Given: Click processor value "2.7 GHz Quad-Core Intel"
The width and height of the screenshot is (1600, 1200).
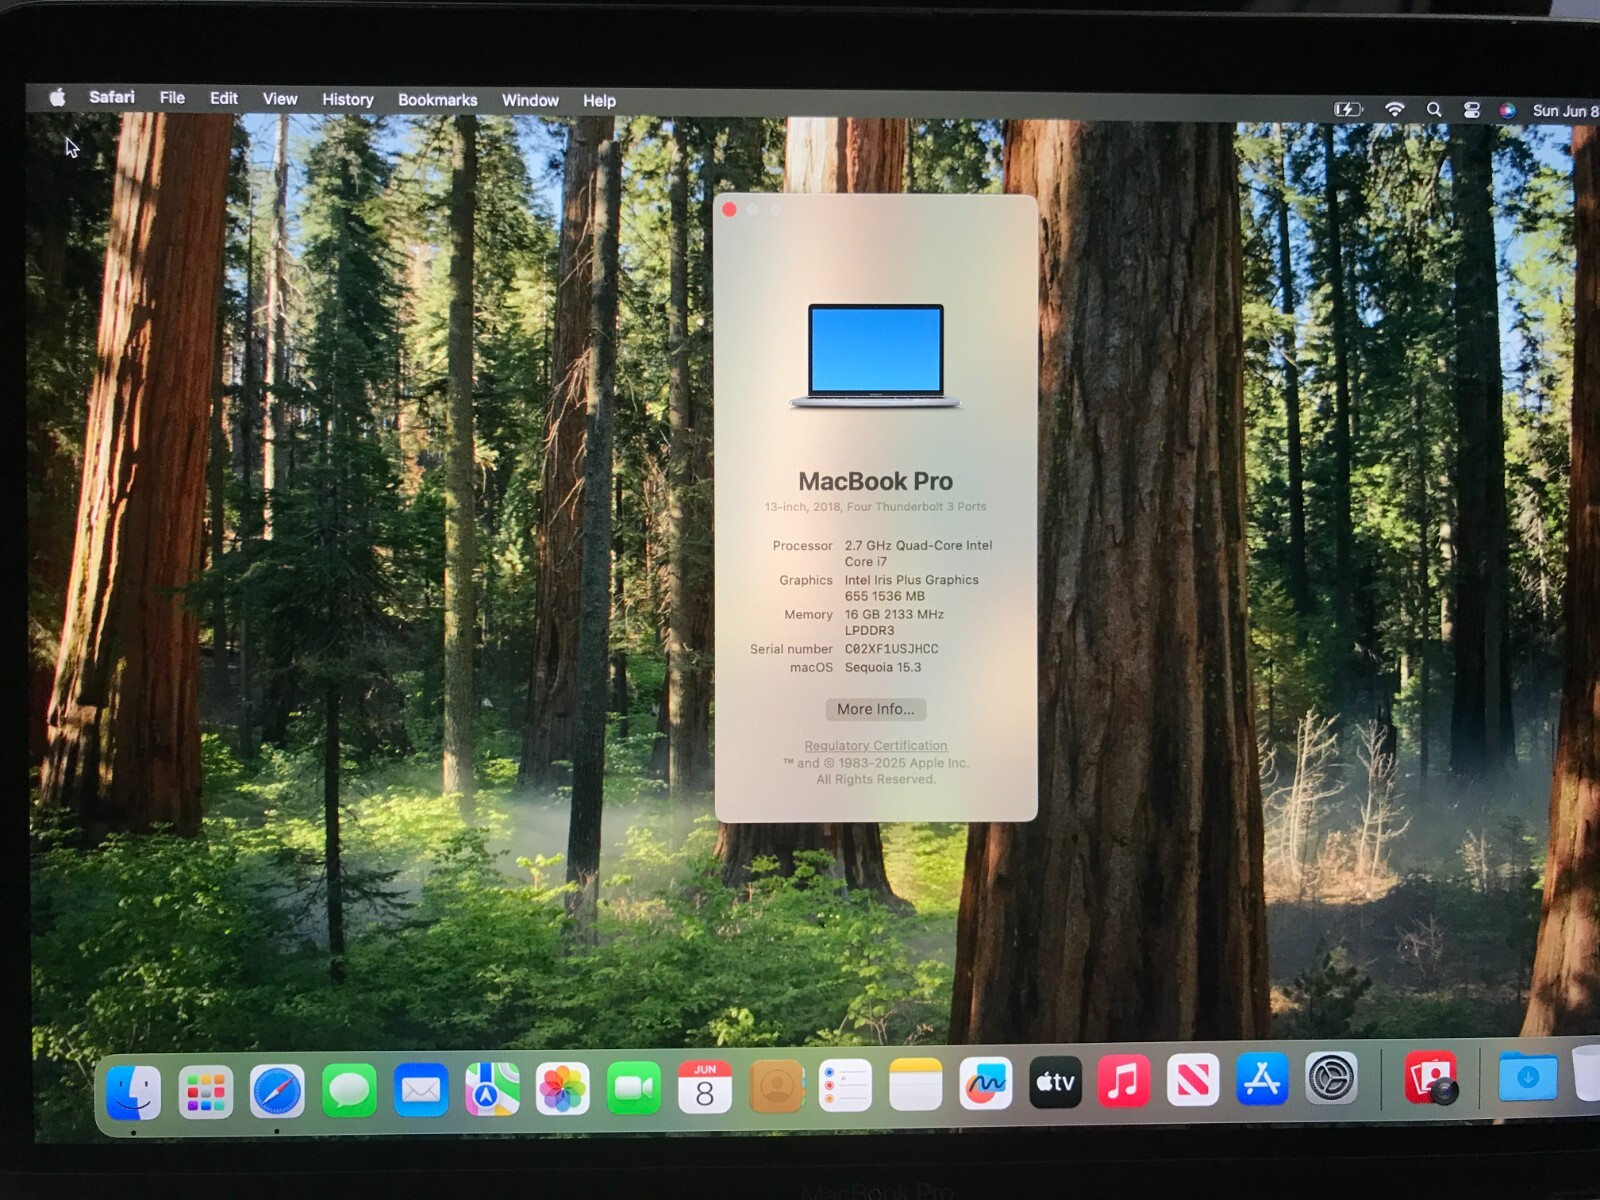Looking at the screenshot, I should point(919,545).
